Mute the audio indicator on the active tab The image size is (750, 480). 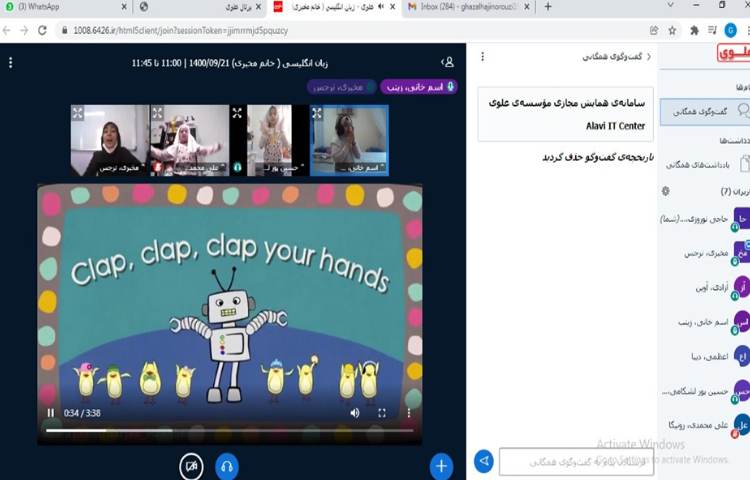click(381, 7)
